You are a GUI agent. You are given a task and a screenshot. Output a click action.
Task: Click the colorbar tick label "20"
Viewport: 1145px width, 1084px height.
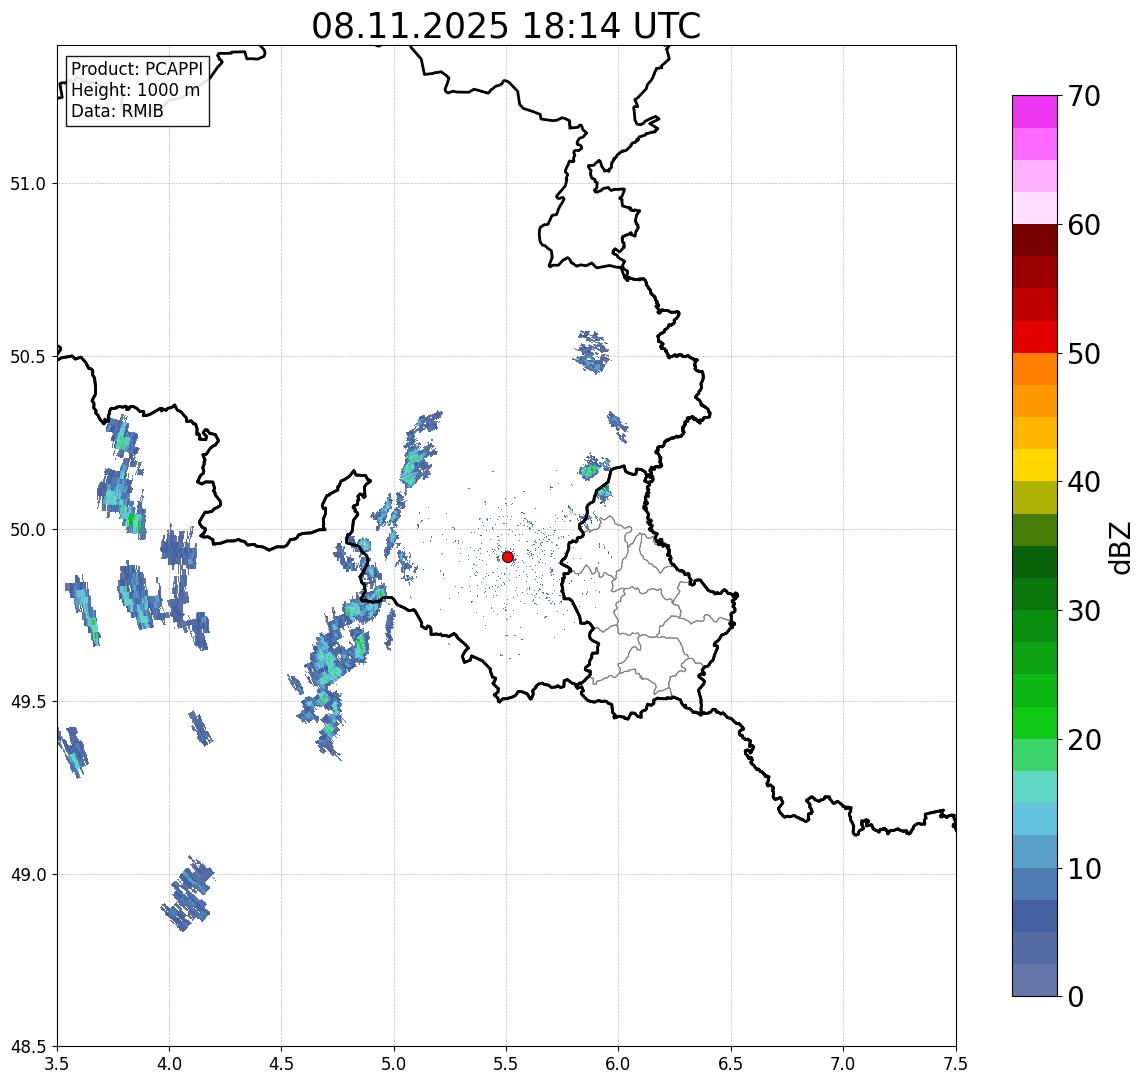click(1084, 740)
